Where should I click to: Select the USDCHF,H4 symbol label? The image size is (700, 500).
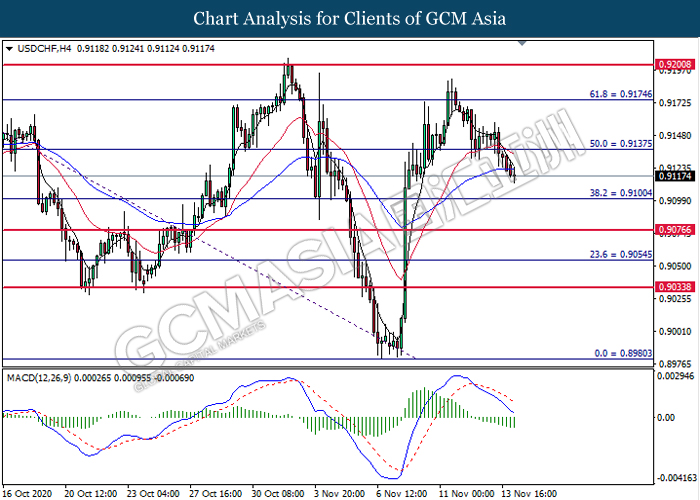[x=44, y=48]
